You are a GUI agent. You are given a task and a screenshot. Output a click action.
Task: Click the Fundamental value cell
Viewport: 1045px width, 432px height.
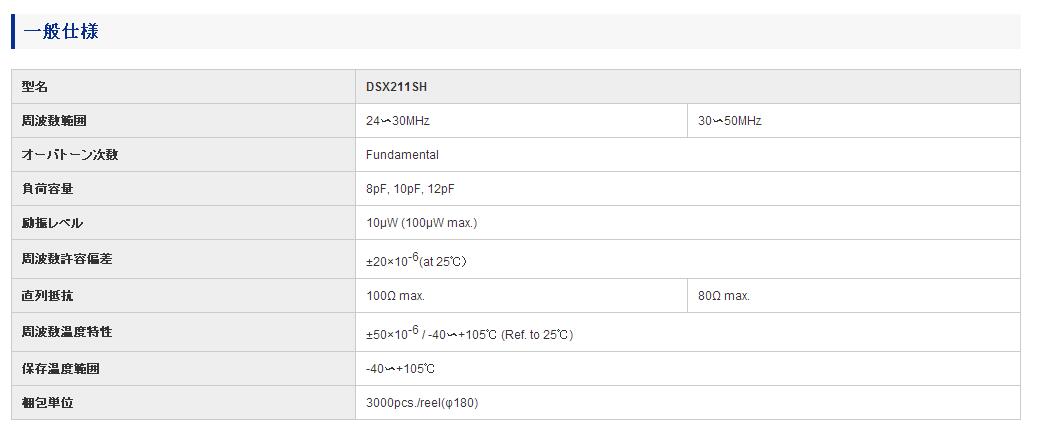click(x=402, y=155)
